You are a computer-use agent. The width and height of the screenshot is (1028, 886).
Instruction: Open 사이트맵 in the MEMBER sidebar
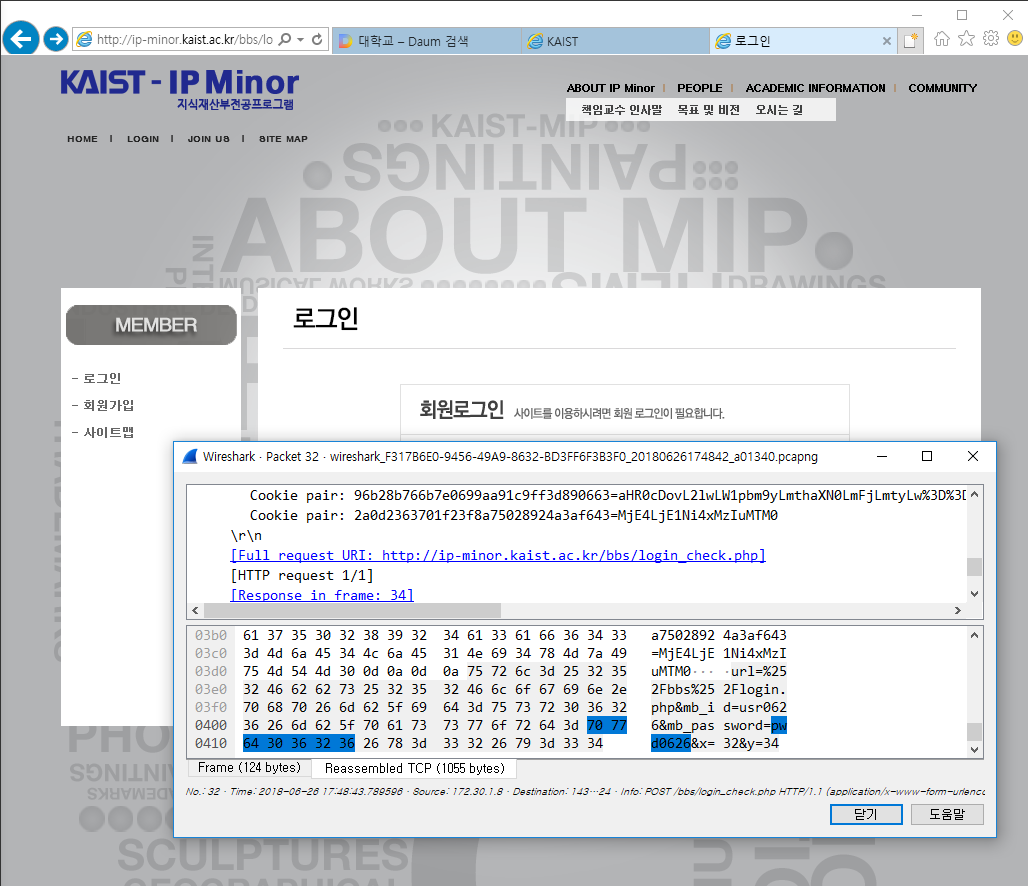[x=109, y=432]
